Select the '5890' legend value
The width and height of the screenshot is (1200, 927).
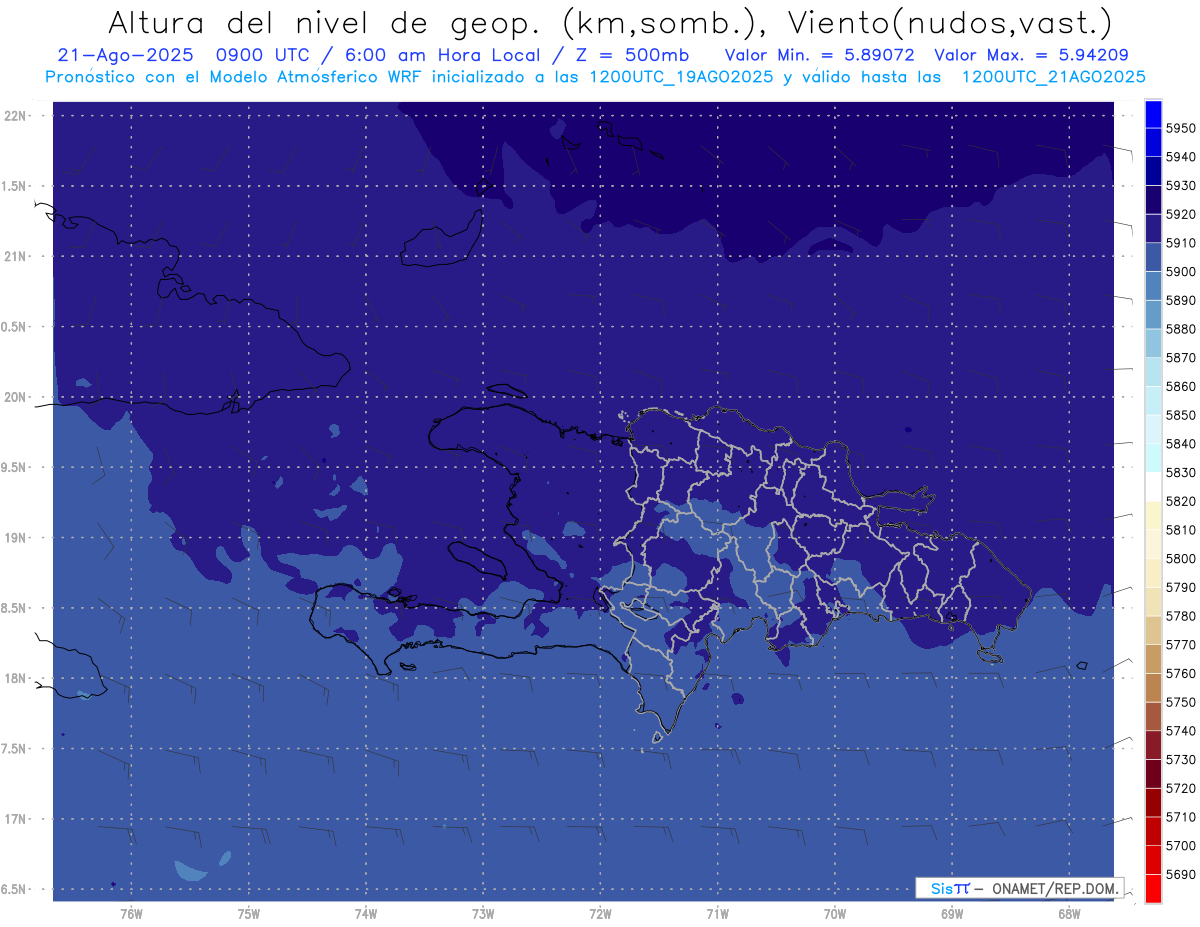[1181, 301]
